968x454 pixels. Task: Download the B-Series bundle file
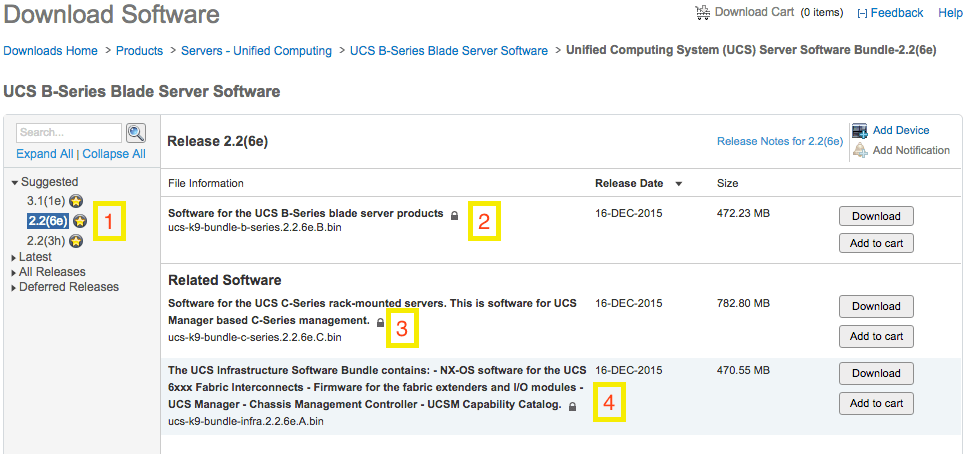pyautogui.click(x=875, y=217)
